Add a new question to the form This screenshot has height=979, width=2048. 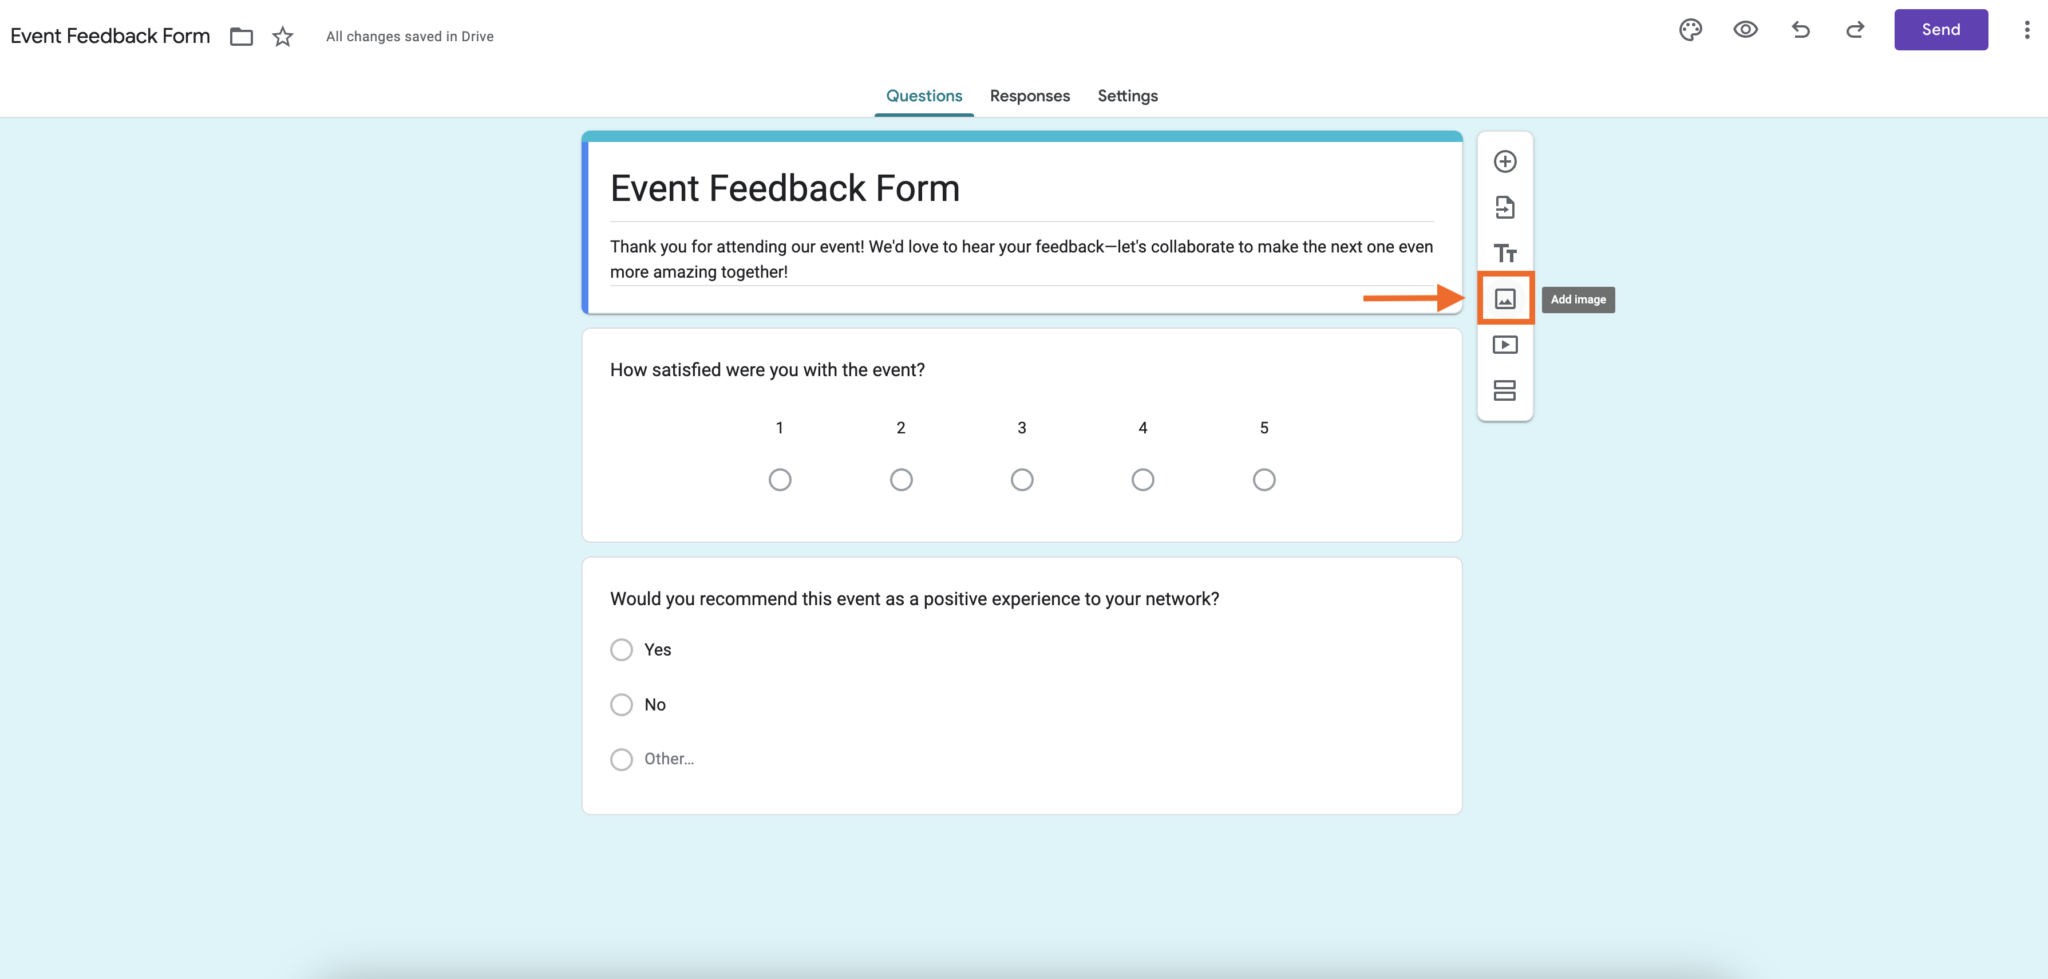pyautogui.click(x=1505, y=161)
